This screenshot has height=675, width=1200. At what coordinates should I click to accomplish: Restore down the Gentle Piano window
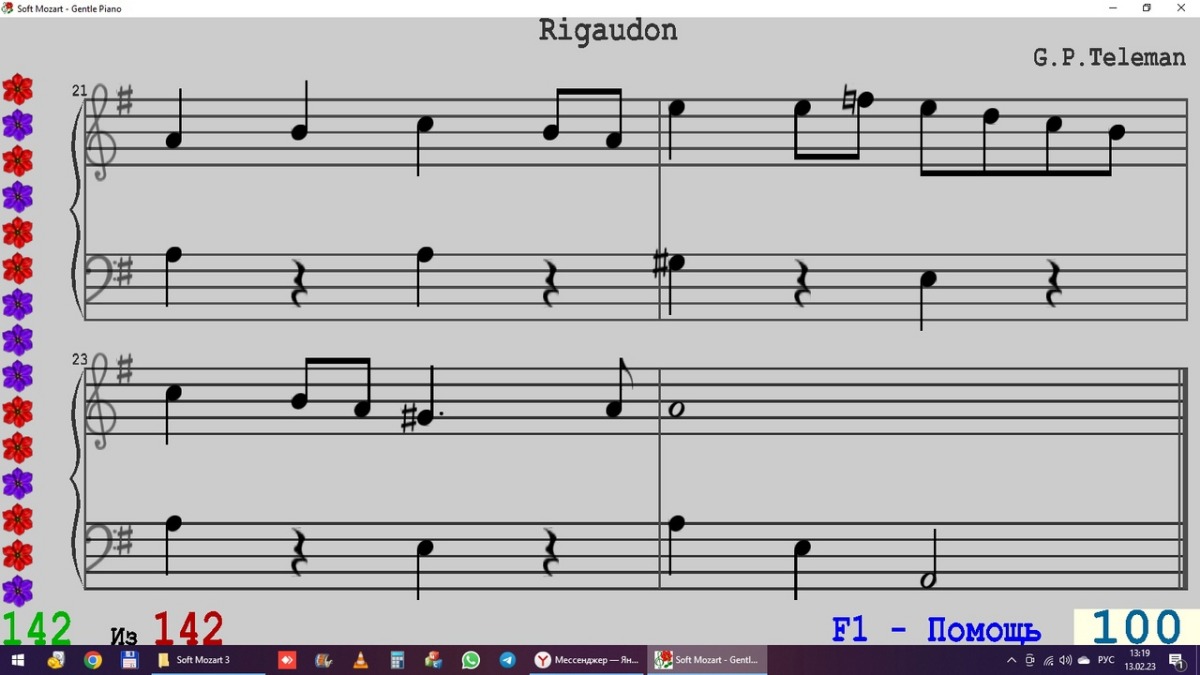[1147, 8]
